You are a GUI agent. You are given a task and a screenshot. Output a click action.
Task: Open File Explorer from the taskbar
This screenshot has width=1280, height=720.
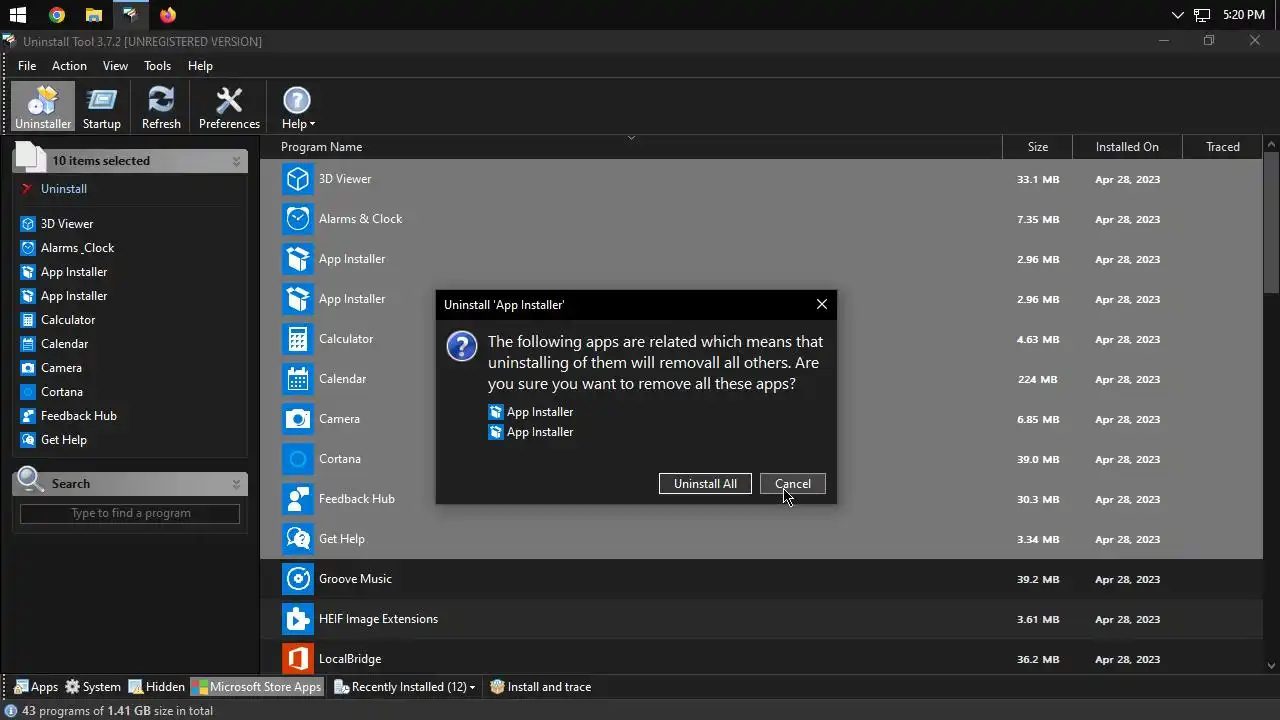pyautogui.click(x=93, y=15)
